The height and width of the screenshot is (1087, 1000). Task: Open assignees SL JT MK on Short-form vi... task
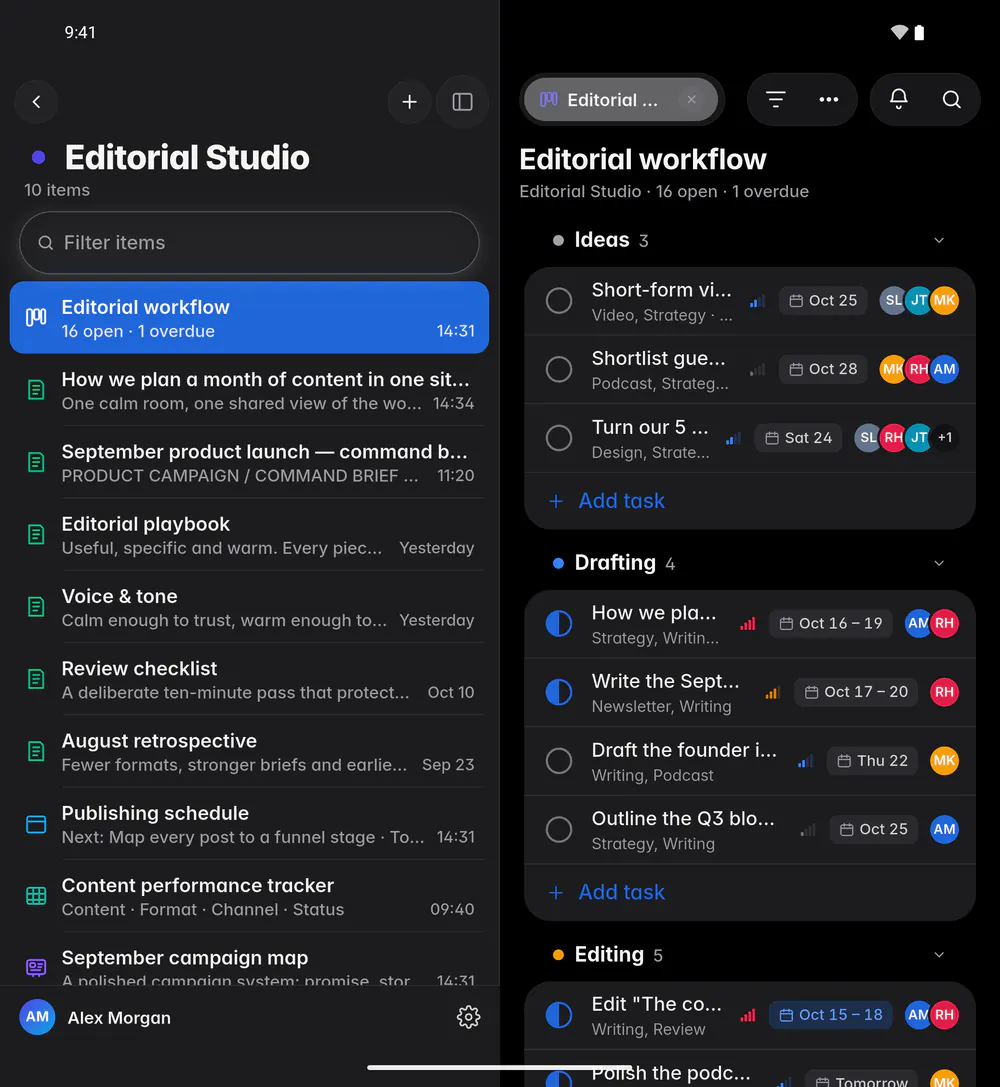(x=919, y=301)
